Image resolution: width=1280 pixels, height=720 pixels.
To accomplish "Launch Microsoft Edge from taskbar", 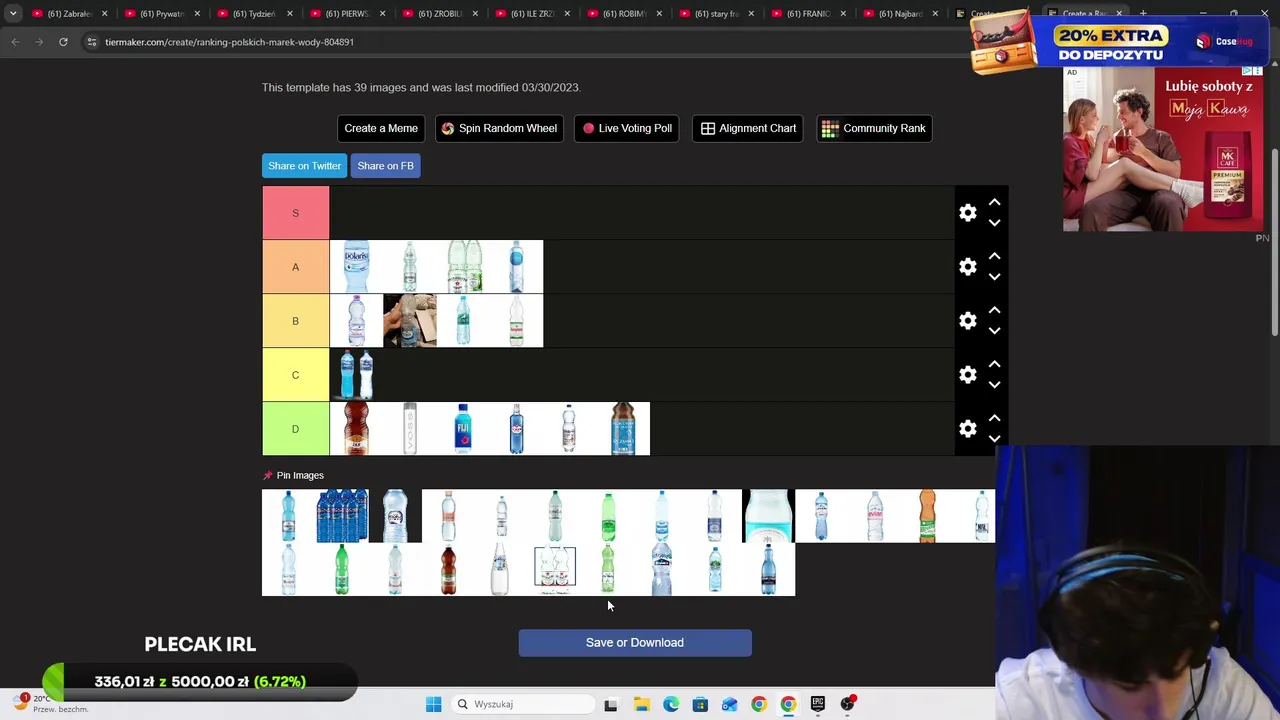I will (x=671, y=704).
